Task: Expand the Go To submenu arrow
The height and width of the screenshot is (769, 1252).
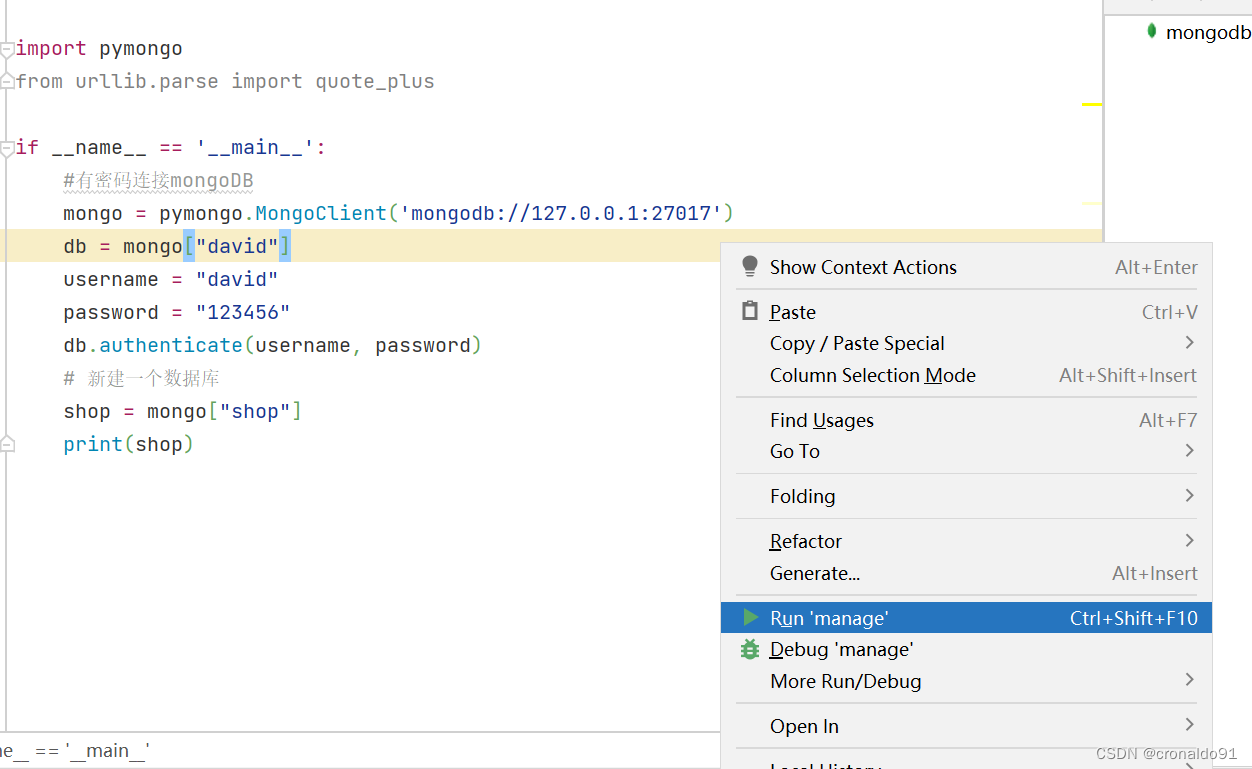Action: 1189,451
